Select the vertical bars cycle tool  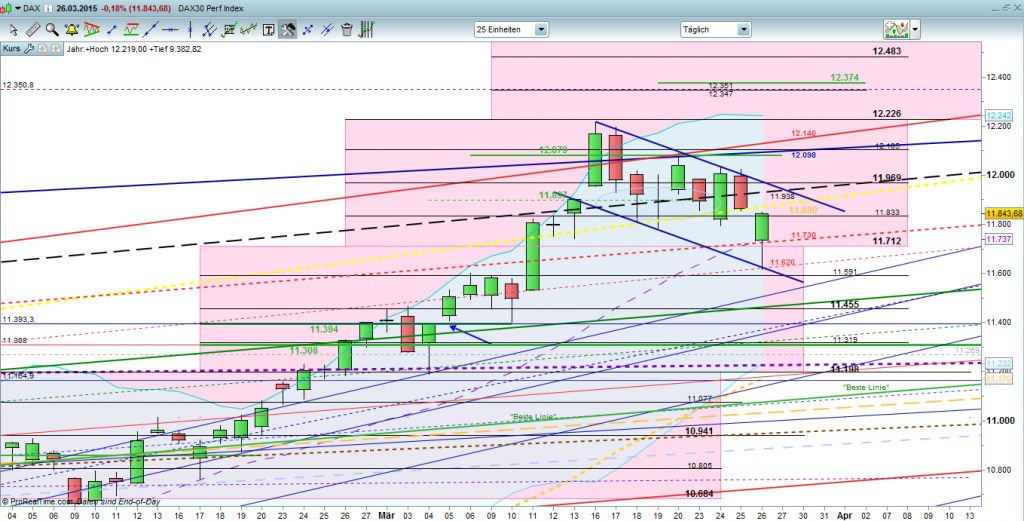coord(367,29)
